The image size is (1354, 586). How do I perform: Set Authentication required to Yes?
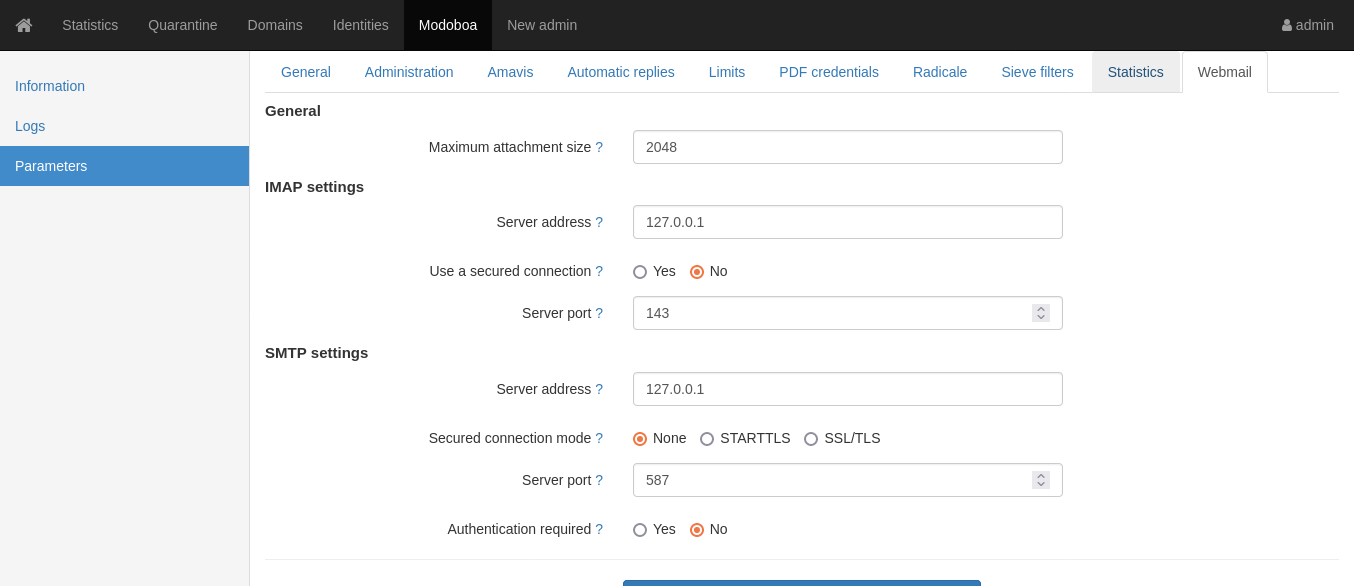point(640,529)
